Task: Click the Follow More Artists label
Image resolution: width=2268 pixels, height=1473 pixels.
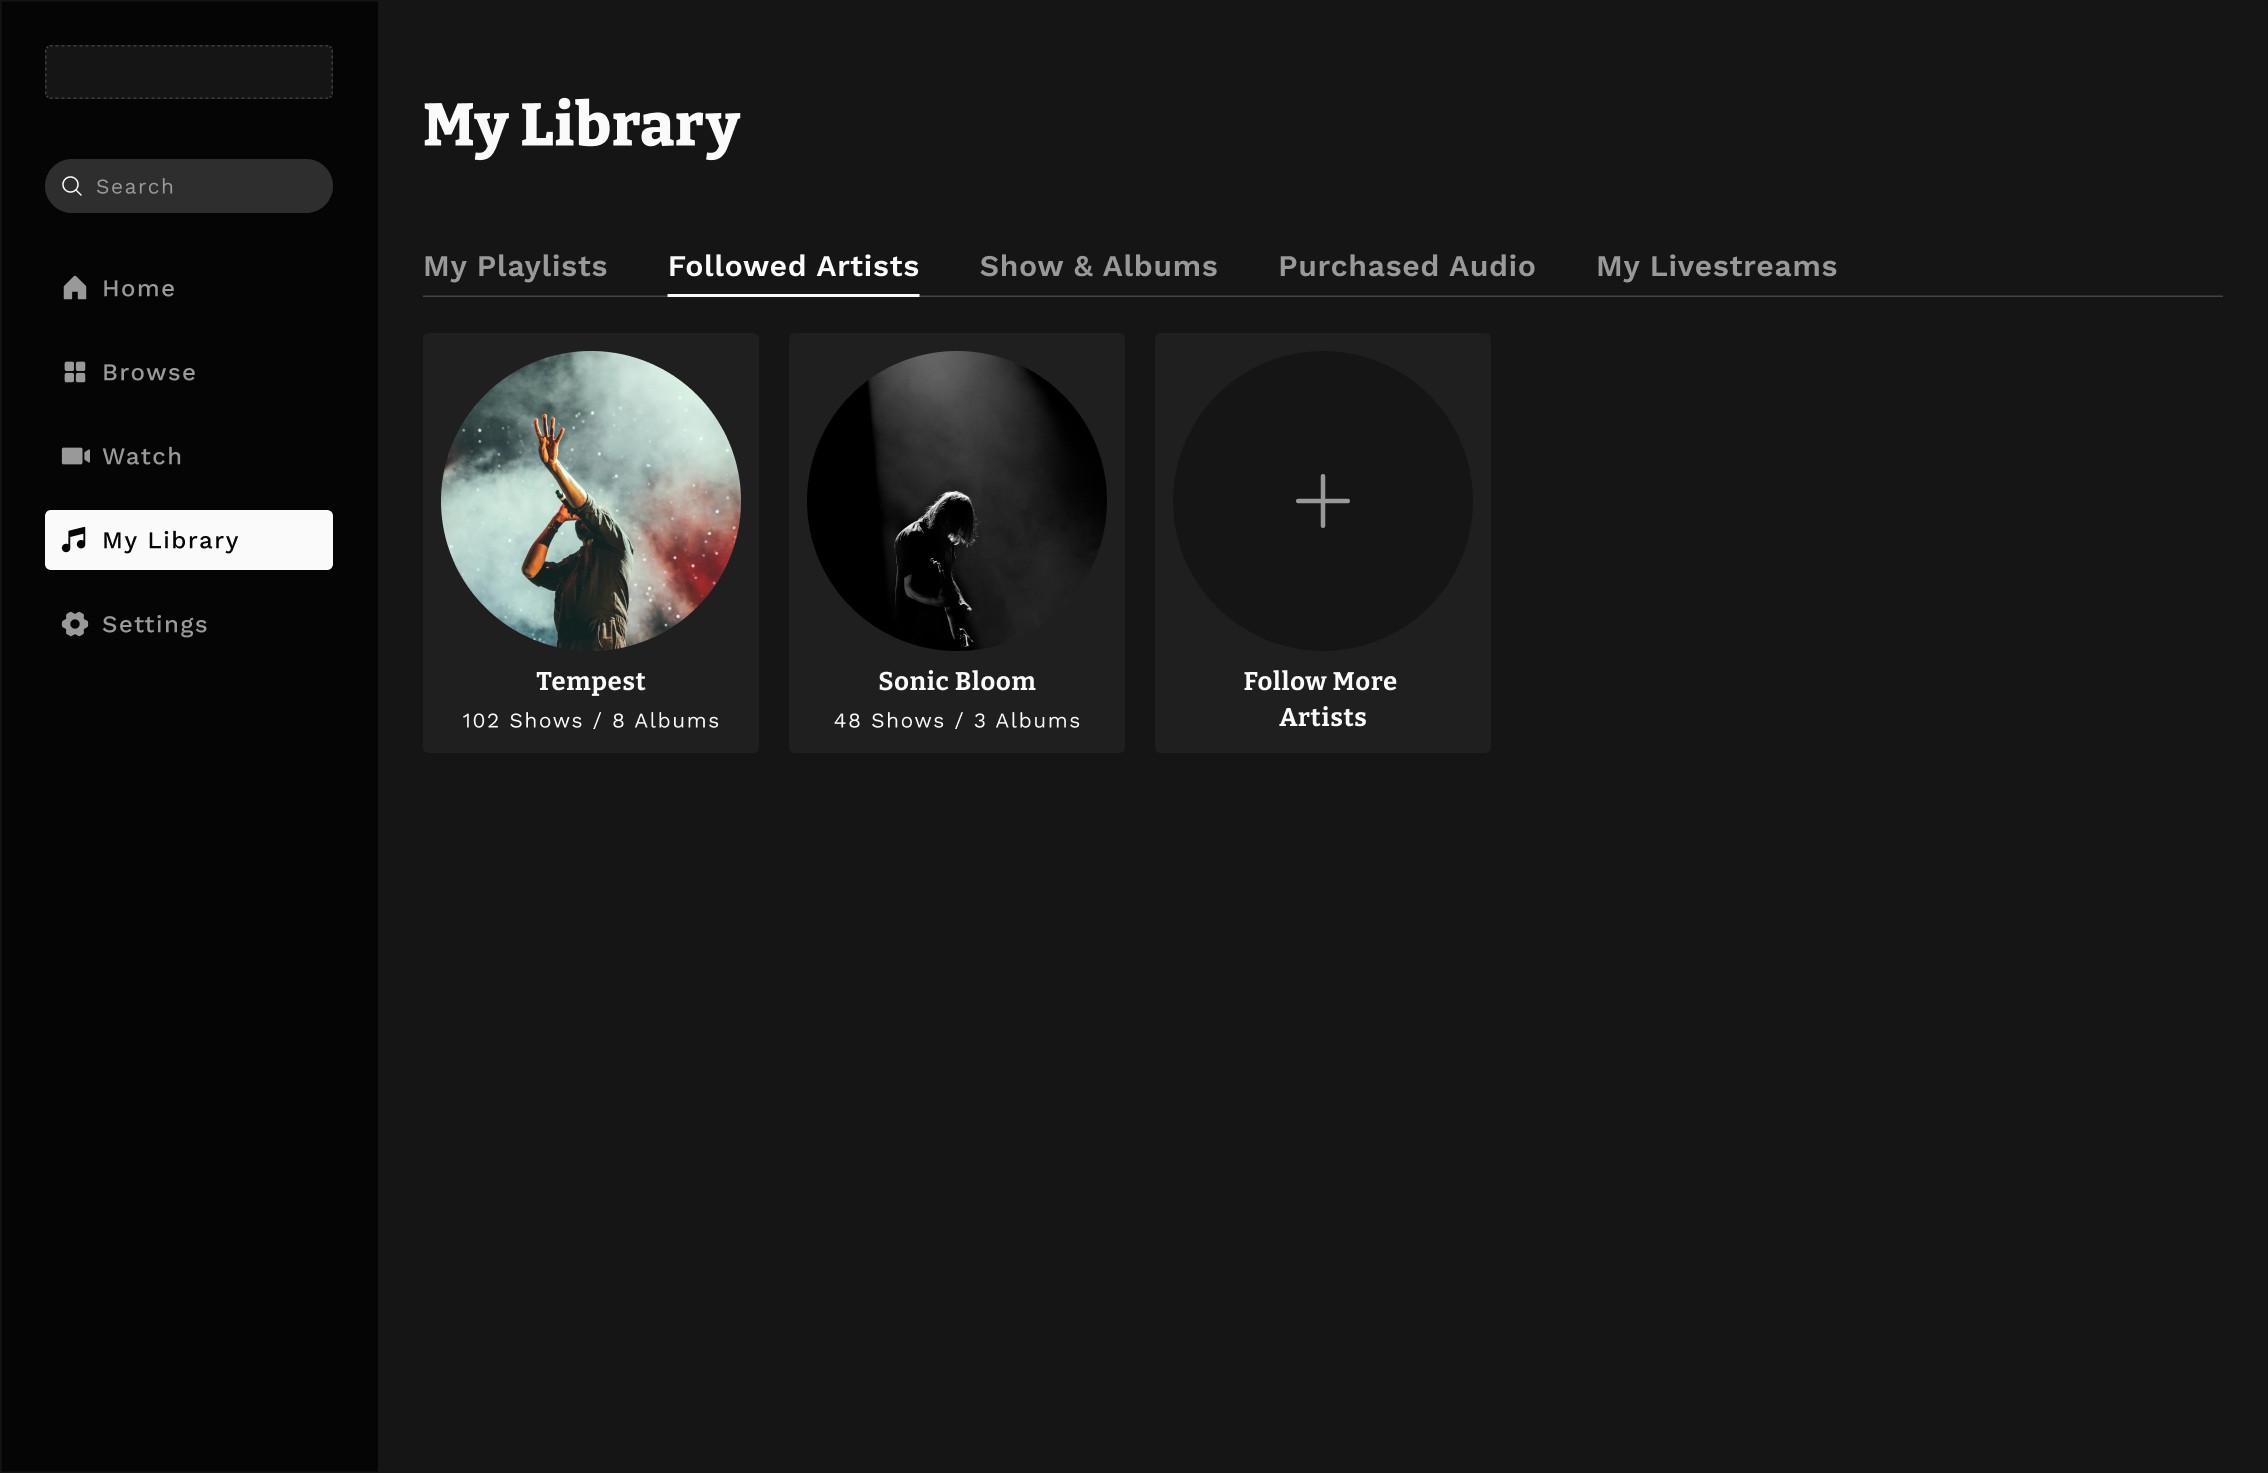Action: pos(1322,699)
